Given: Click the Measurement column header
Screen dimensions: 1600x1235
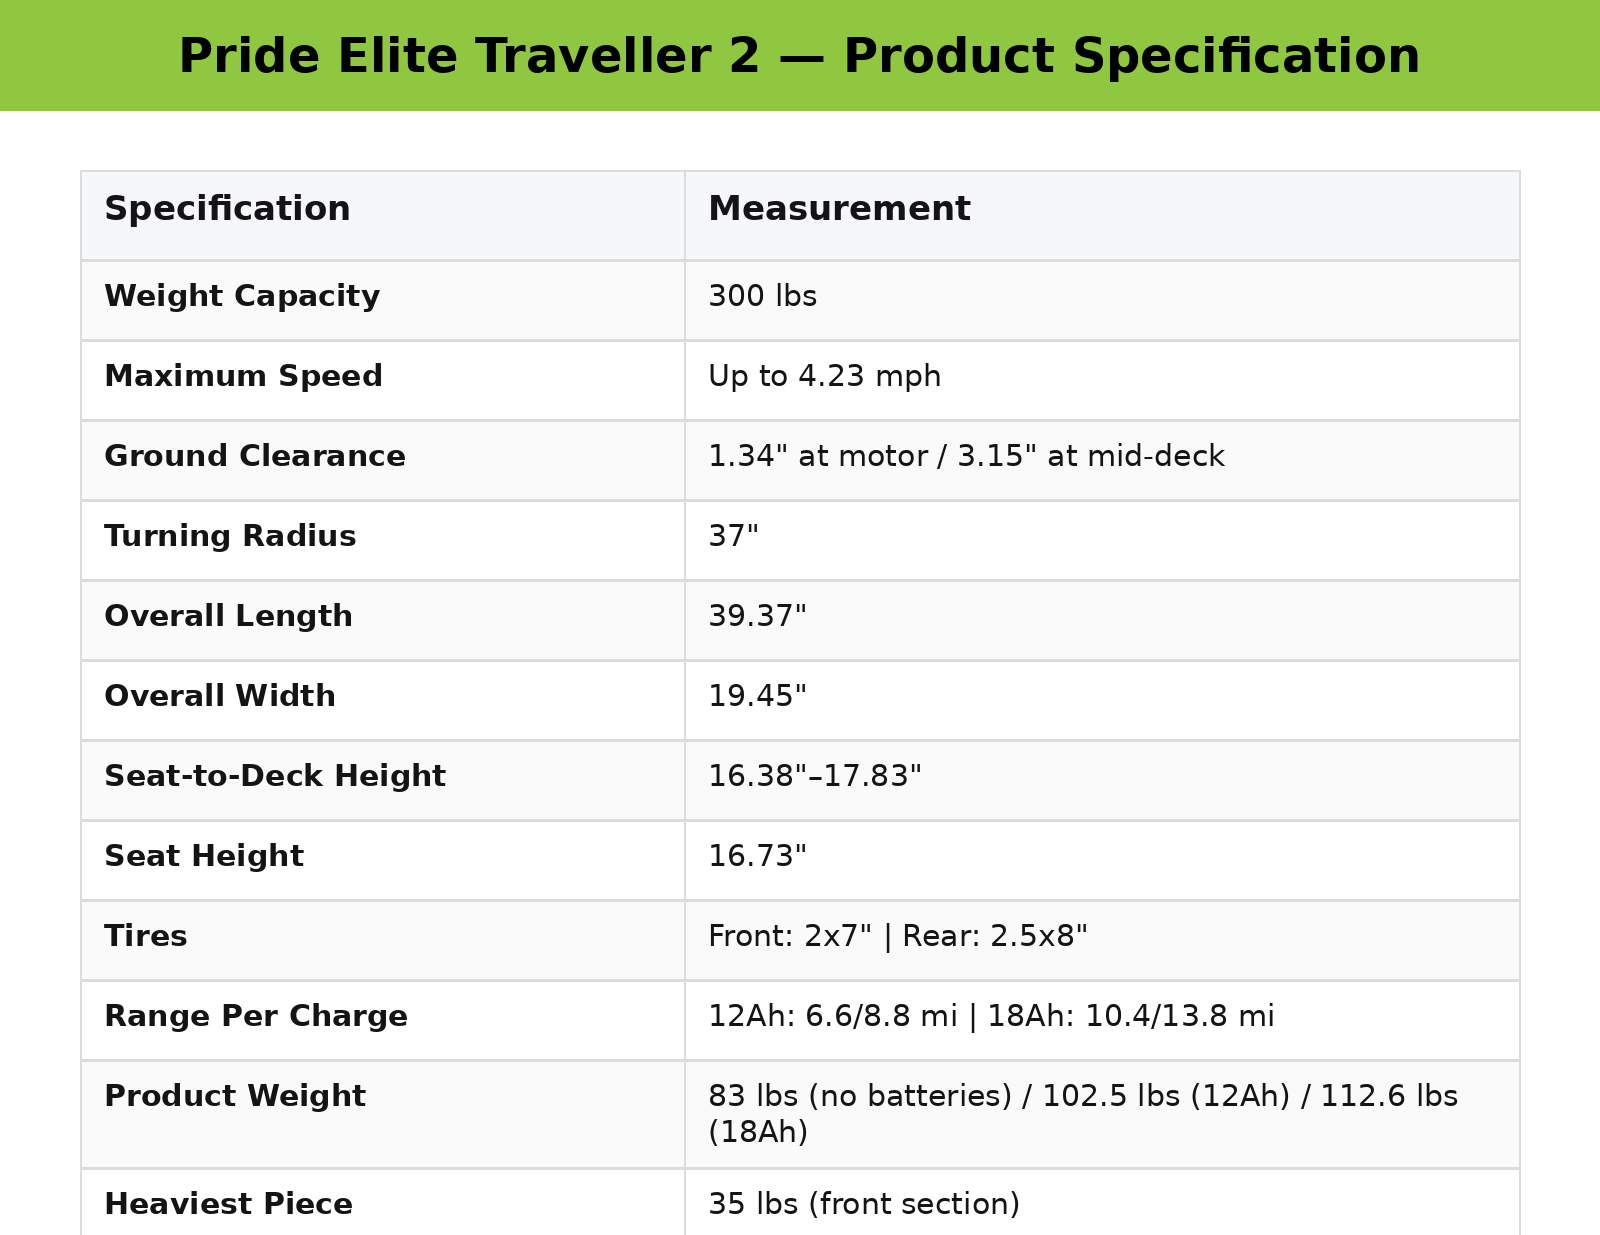Looking at the screenshot, I should (839, 210).
